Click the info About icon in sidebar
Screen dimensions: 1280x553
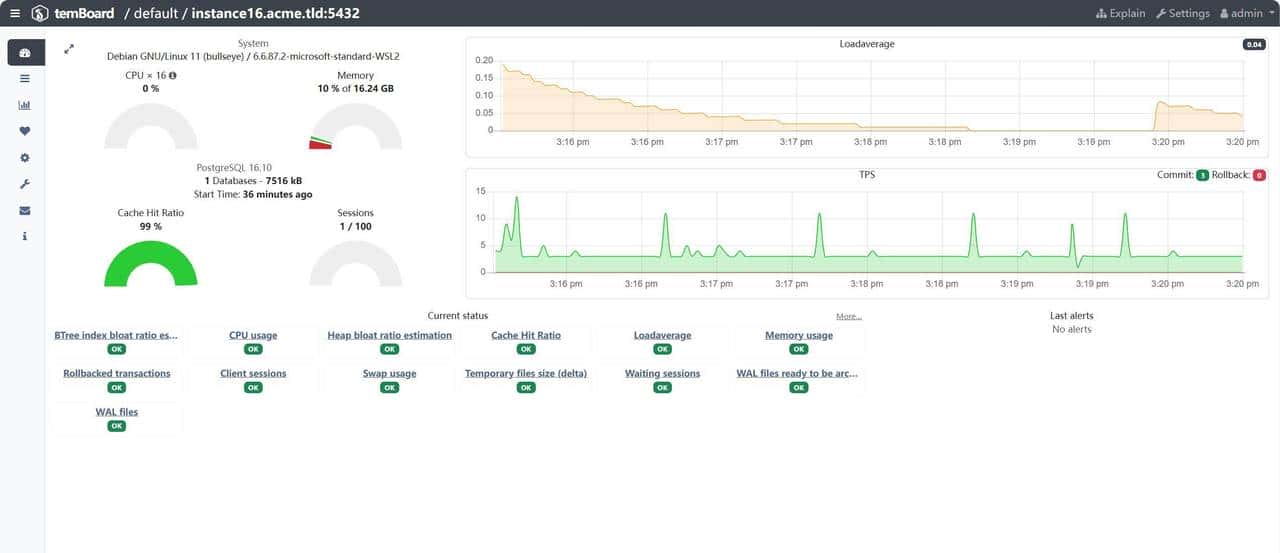point(25,237)
